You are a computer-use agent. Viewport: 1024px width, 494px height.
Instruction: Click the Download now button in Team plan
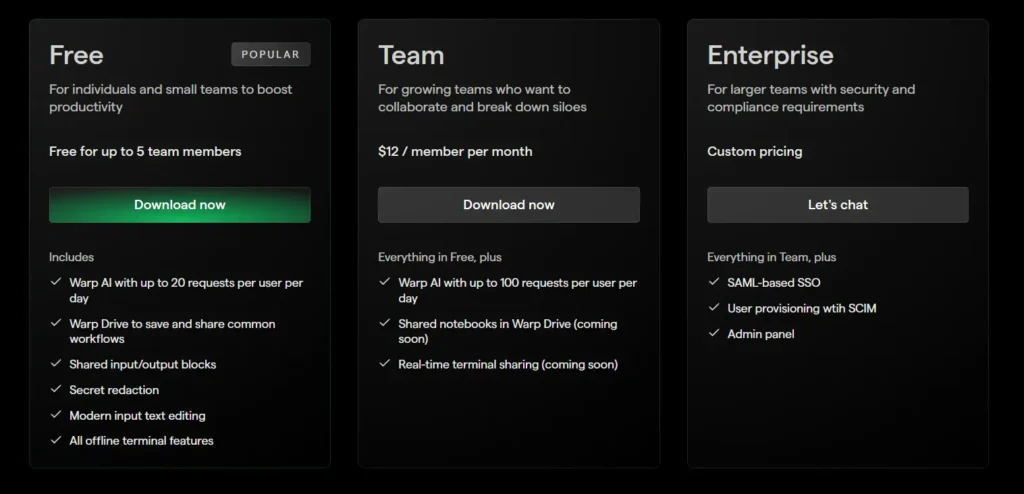click(508, 205)
